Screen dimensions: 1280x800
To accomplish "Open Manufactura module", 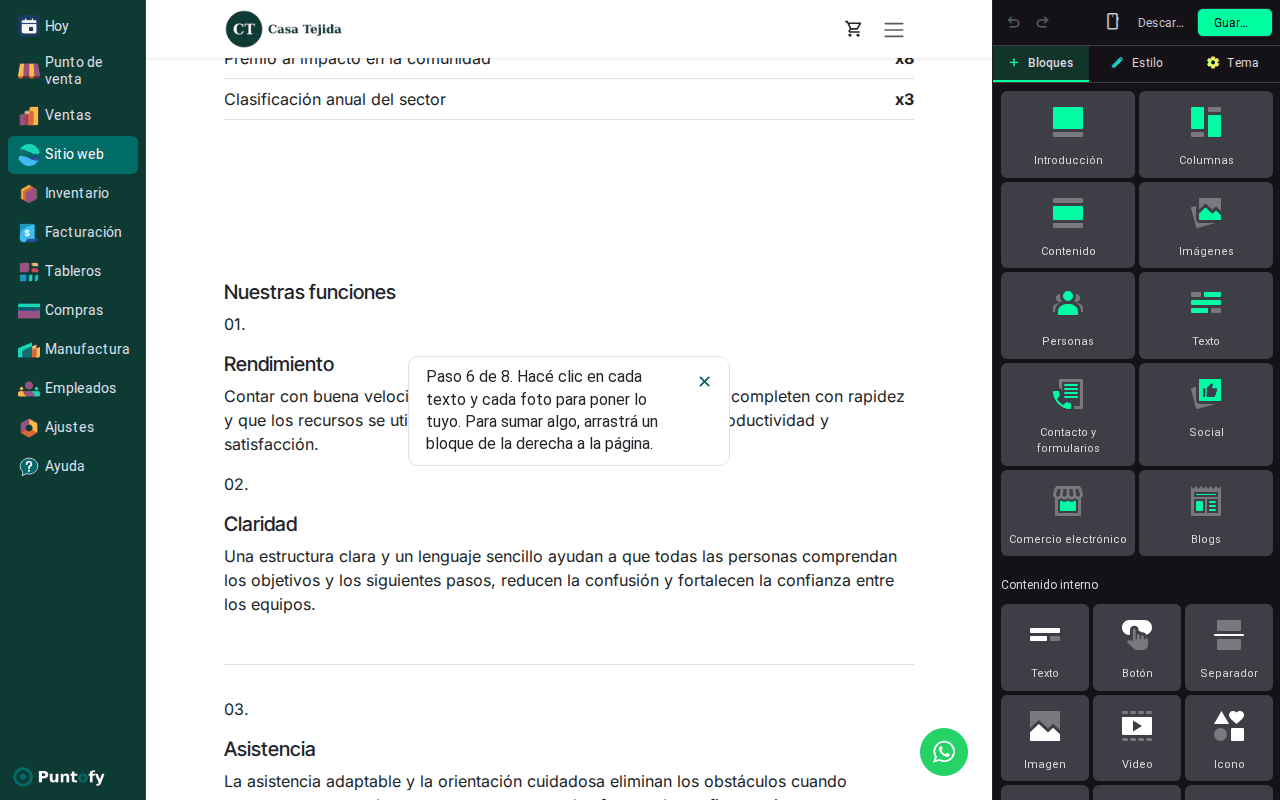I will (x=73, y=349).
